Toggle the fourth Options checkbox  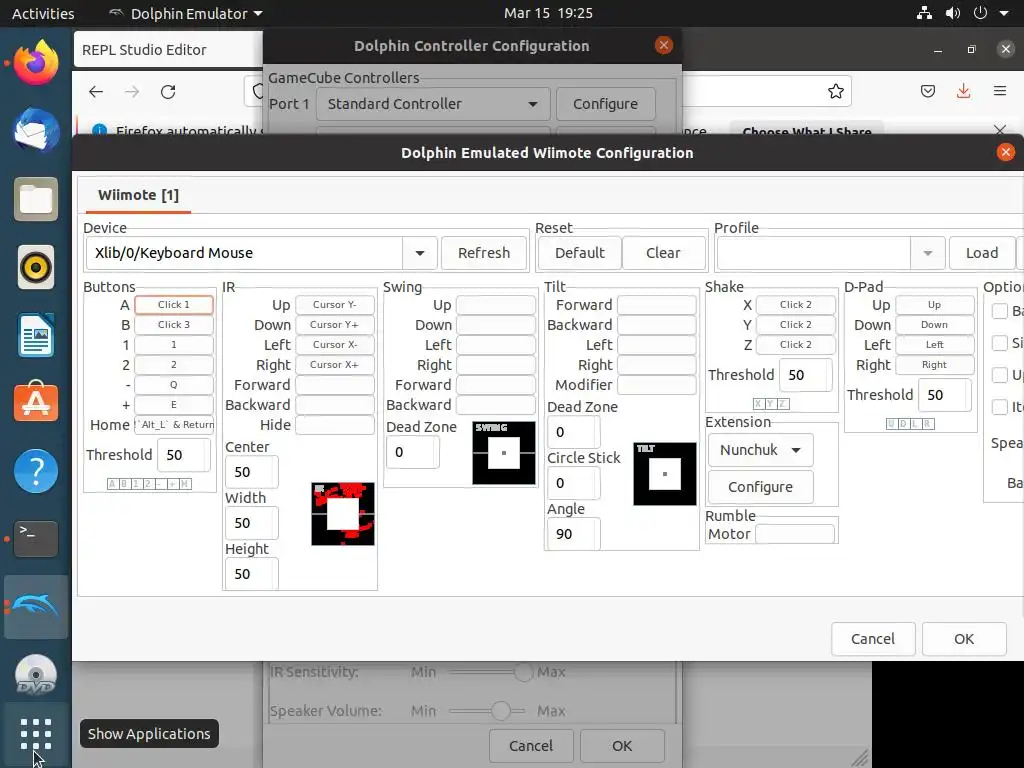click(999, 407)
